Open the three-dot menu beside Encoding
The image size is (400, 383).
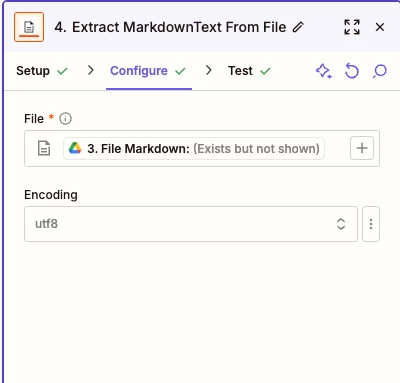[x=371, y=224]
